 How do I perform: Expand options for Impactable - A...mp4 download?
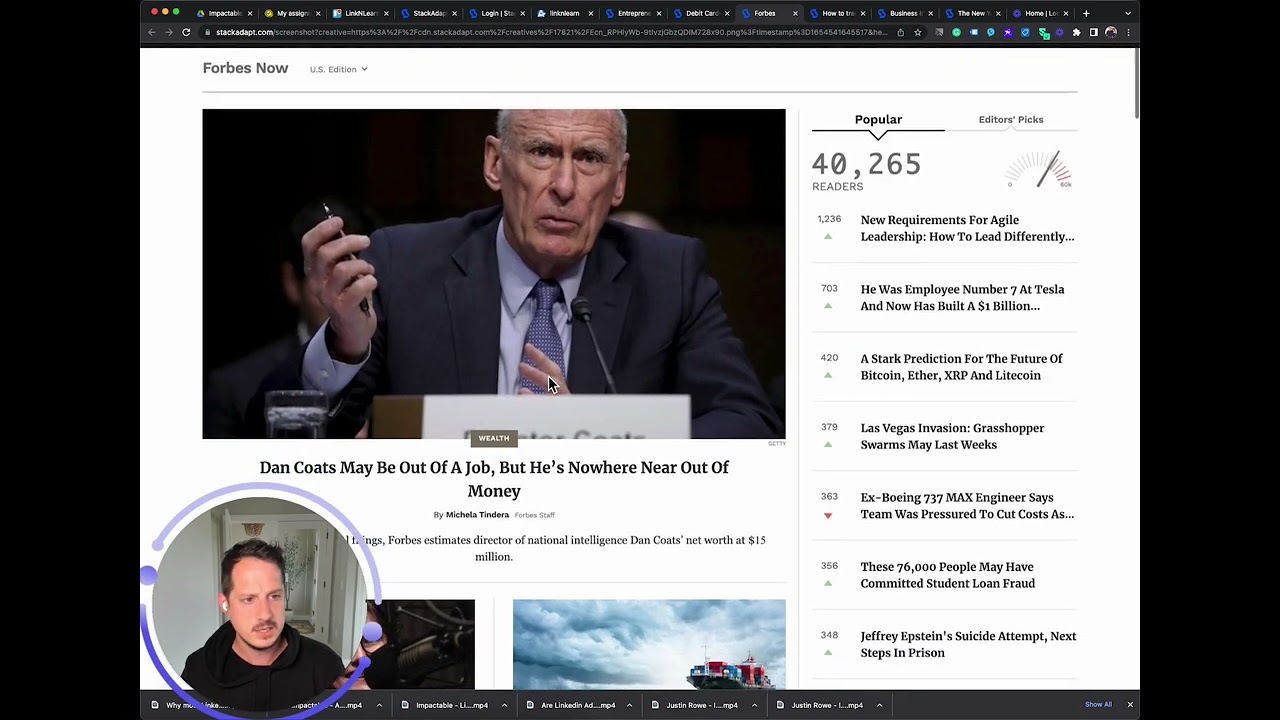[379, 705]
